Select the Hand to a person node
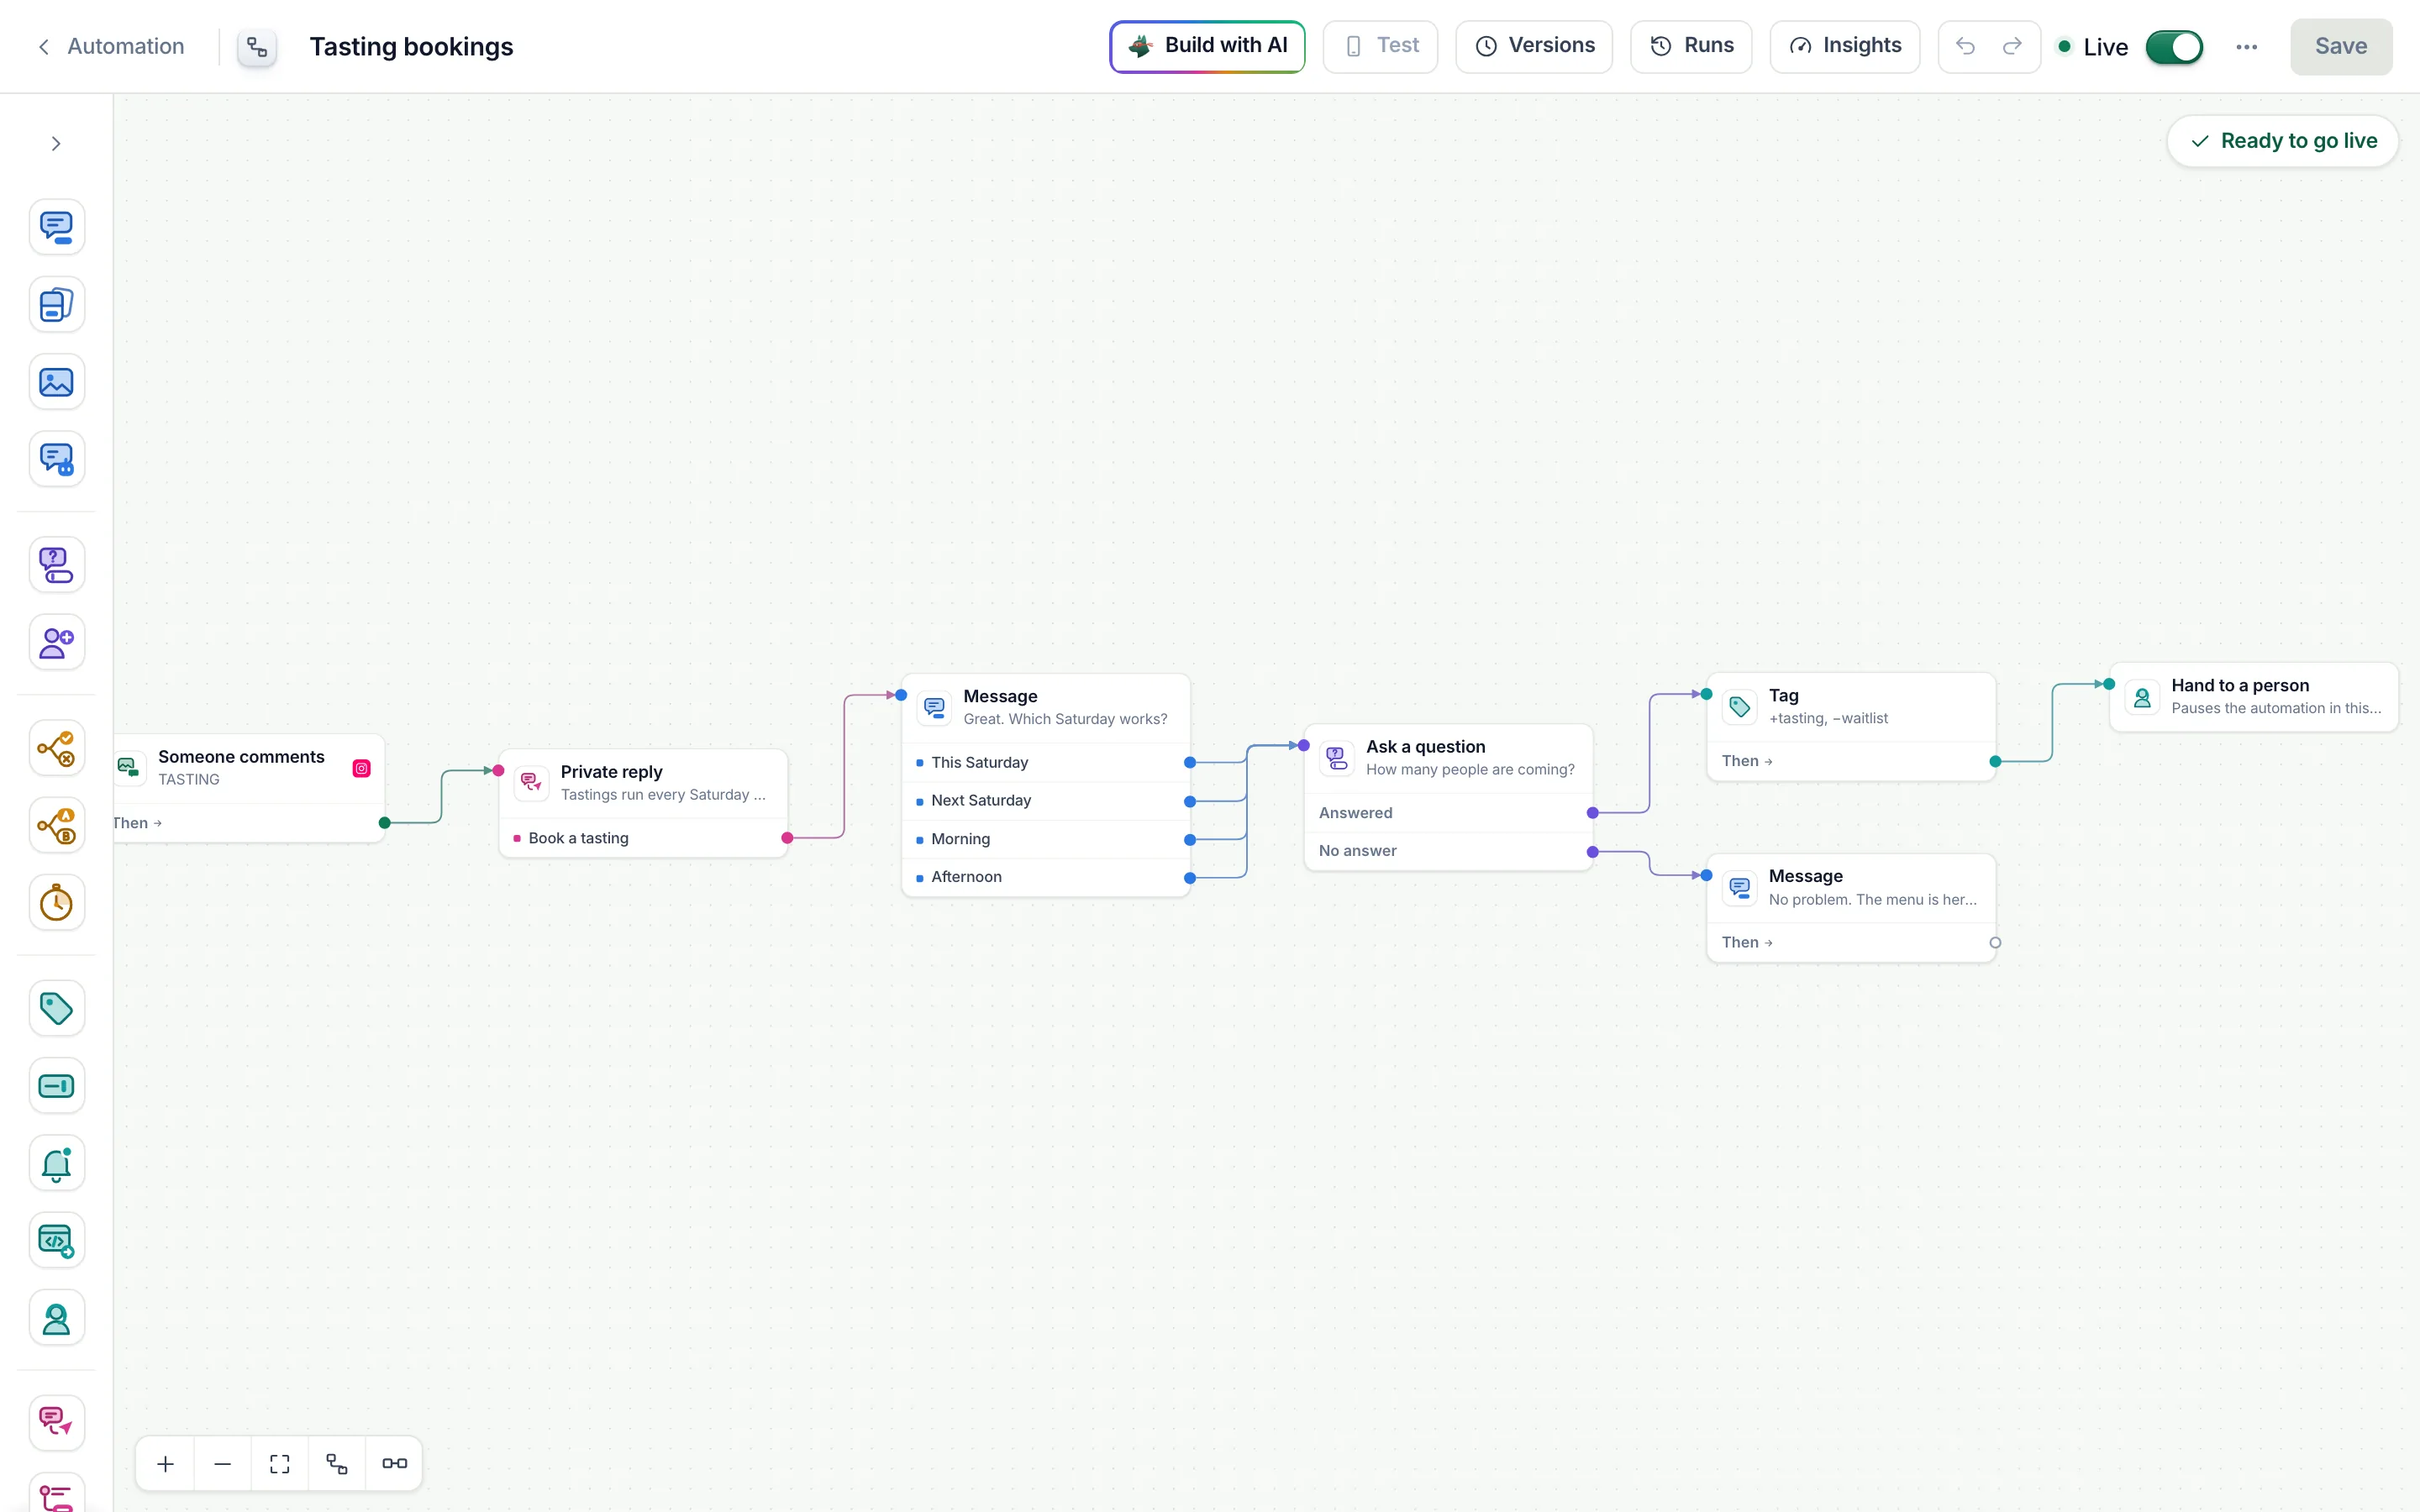 coord(2254,697)
